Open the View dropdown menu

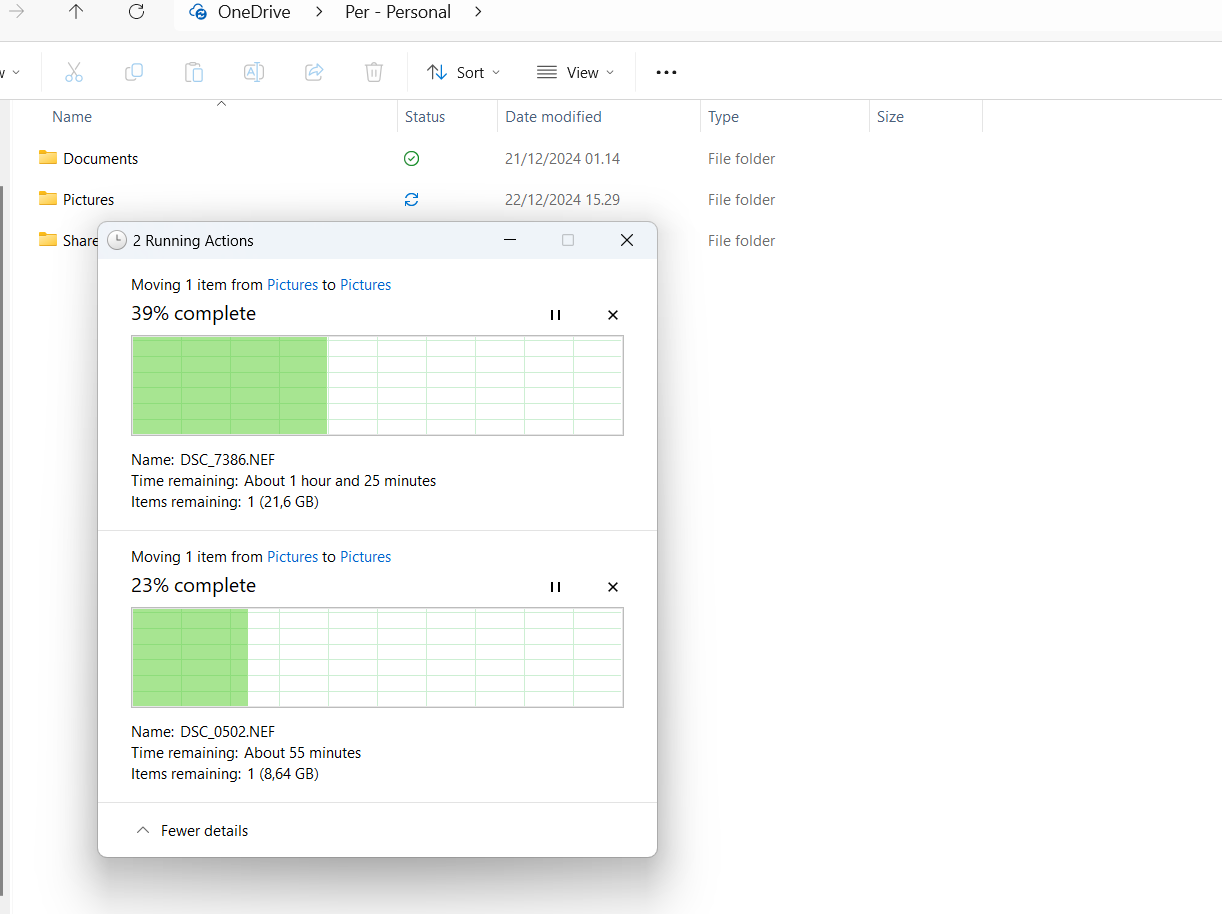click(575, 72)
